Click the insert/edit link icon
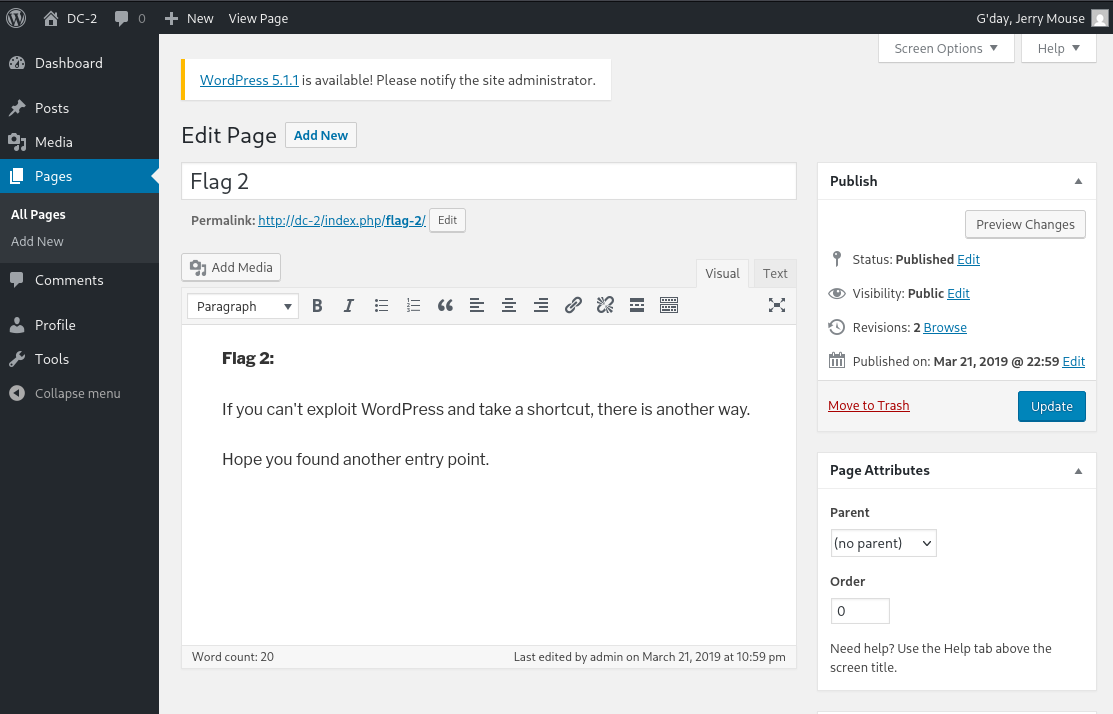Viewport: 1113px width, 714px height. 573,306
